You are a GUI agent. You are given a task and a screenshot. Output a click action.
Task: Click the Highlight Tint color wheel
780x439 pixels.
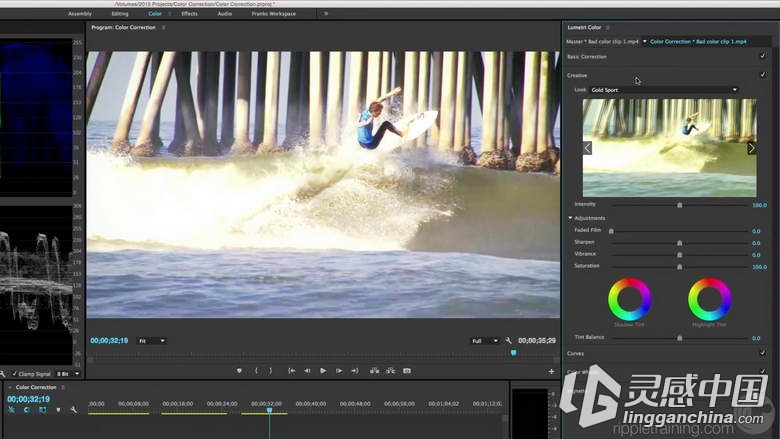click(x=709, y=299)
